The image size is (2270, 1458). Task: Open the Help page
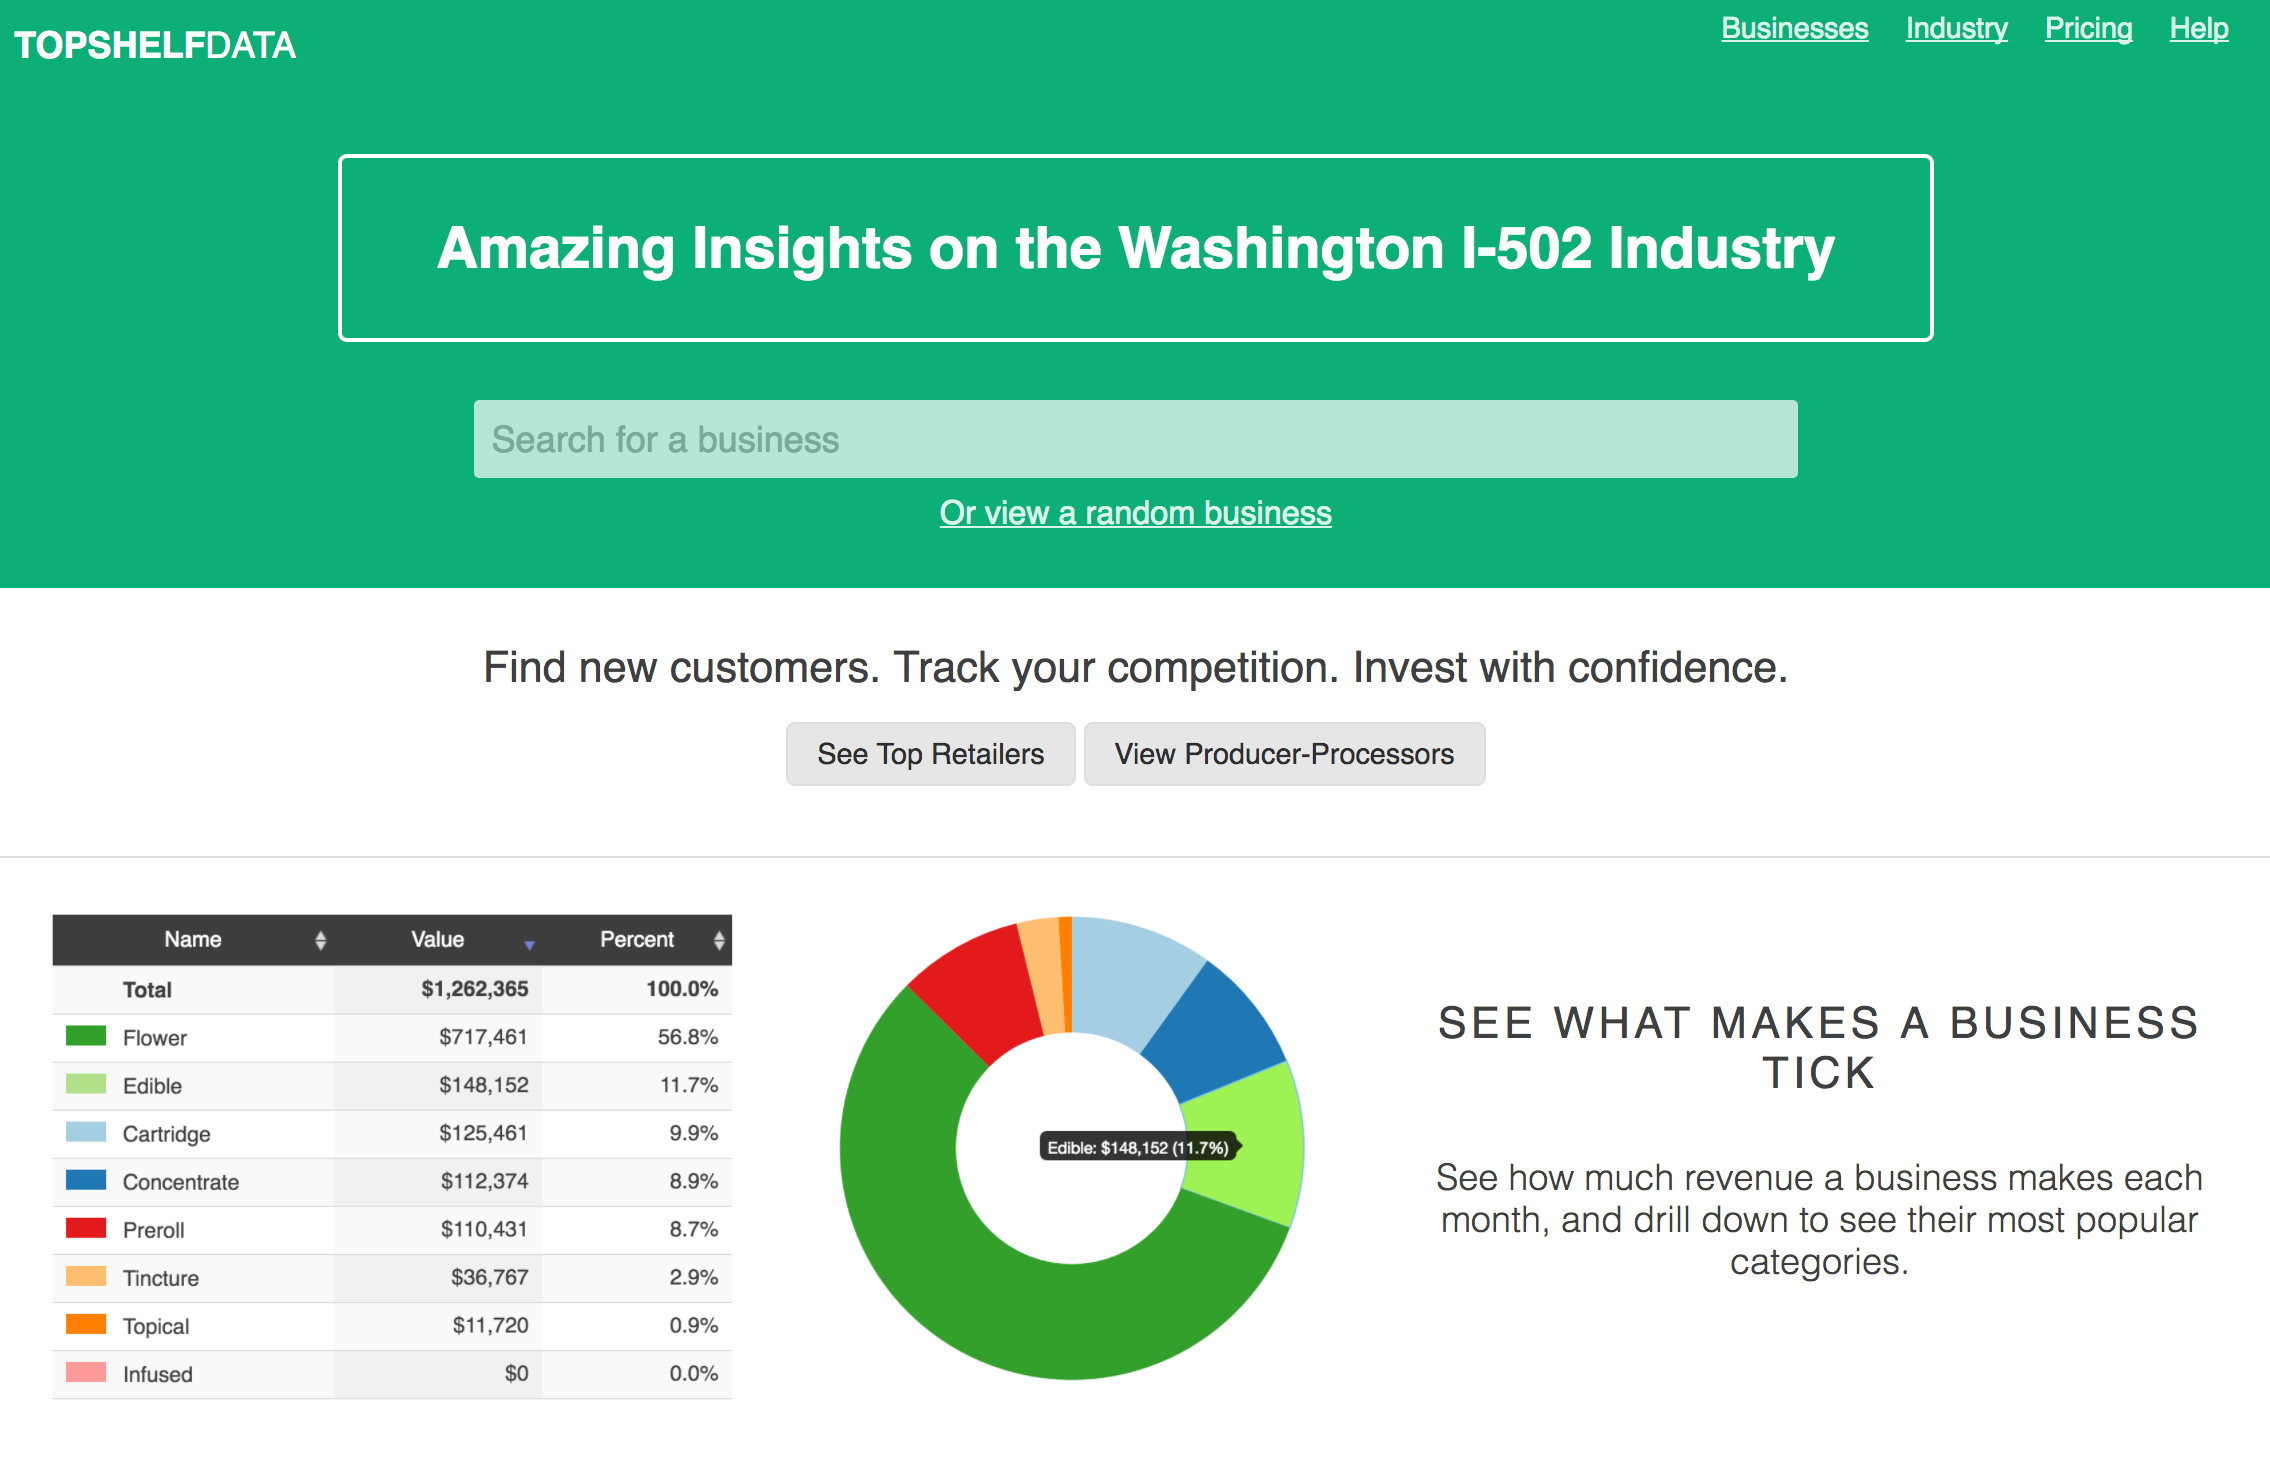tap(2198, 28)
